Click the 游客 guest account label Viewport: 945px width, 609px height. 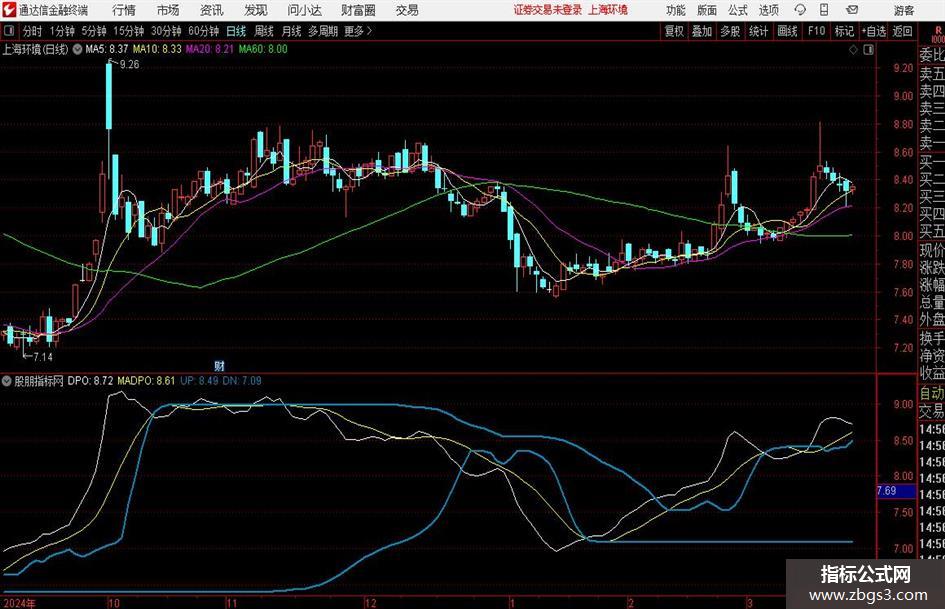(903, 10)
